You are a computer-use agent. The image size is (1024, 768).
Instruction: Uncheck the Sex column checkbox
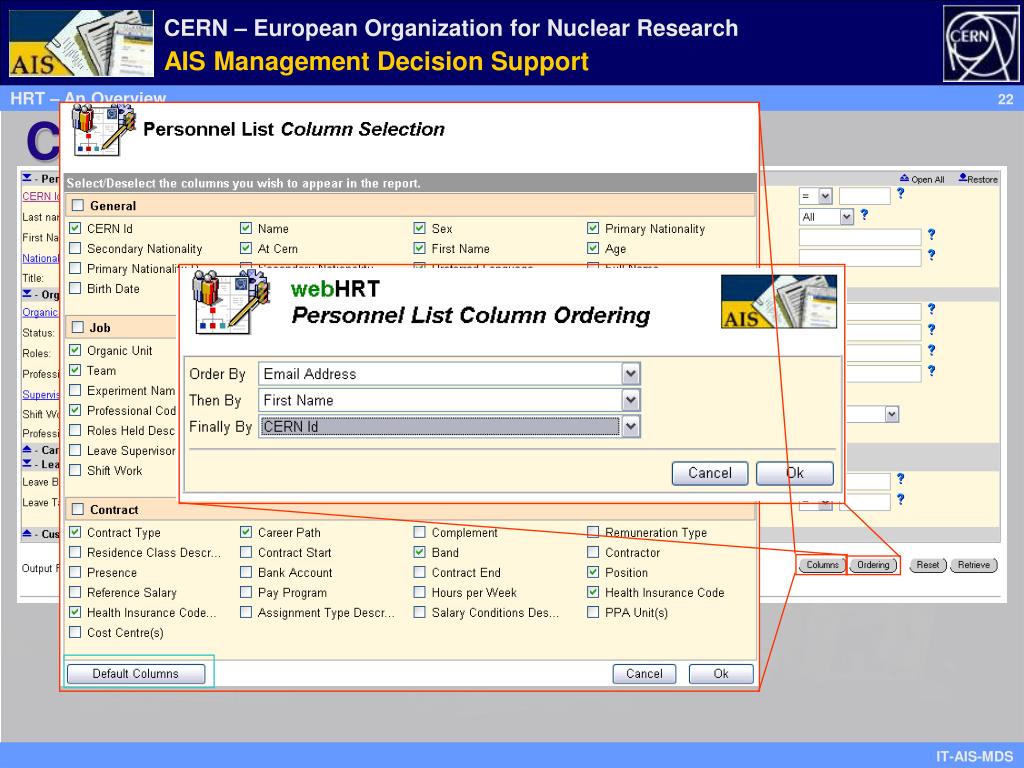pos(419,228)
